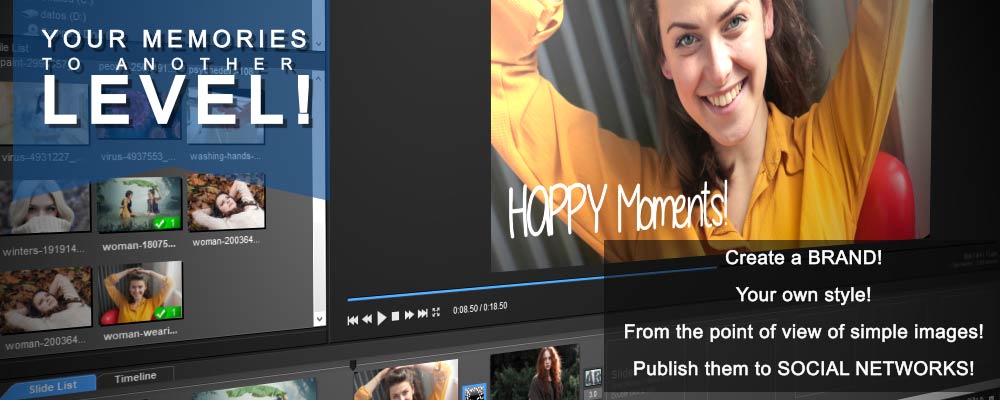Open the blue-highlighted transition between slides
The image size is (1000, 400).
pyautogui.click(x=474, y=391)
